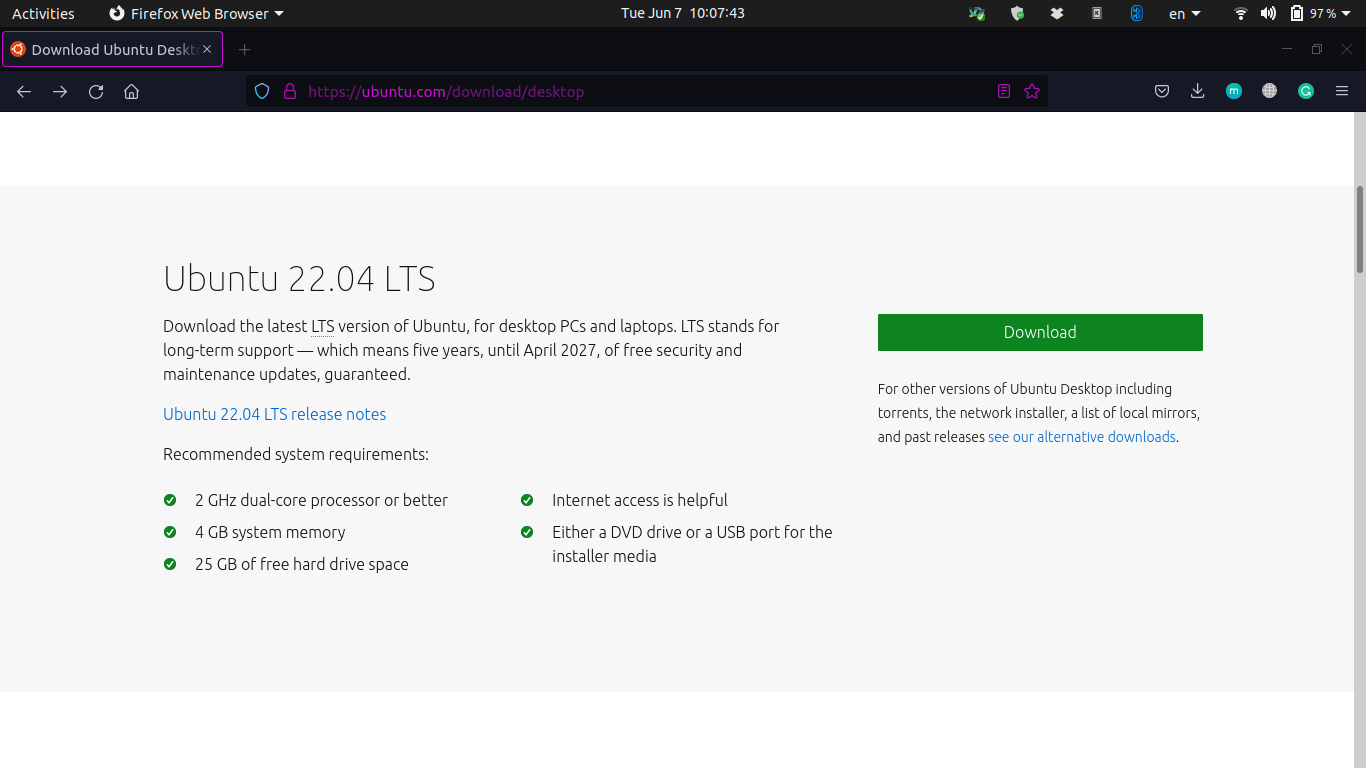This screenshot has height=768, width=1366.
Task: Click the padlock site security indicator
Action: [290, 90]
